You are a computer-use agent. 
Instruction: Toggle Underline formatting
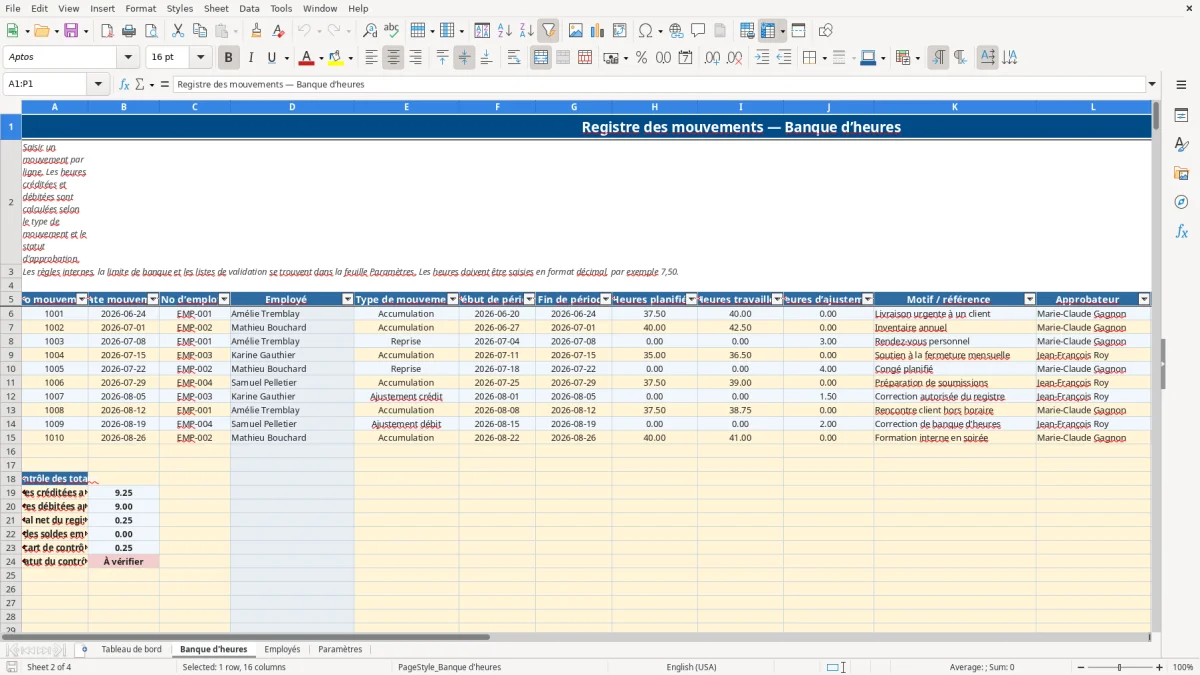point(271,58)
